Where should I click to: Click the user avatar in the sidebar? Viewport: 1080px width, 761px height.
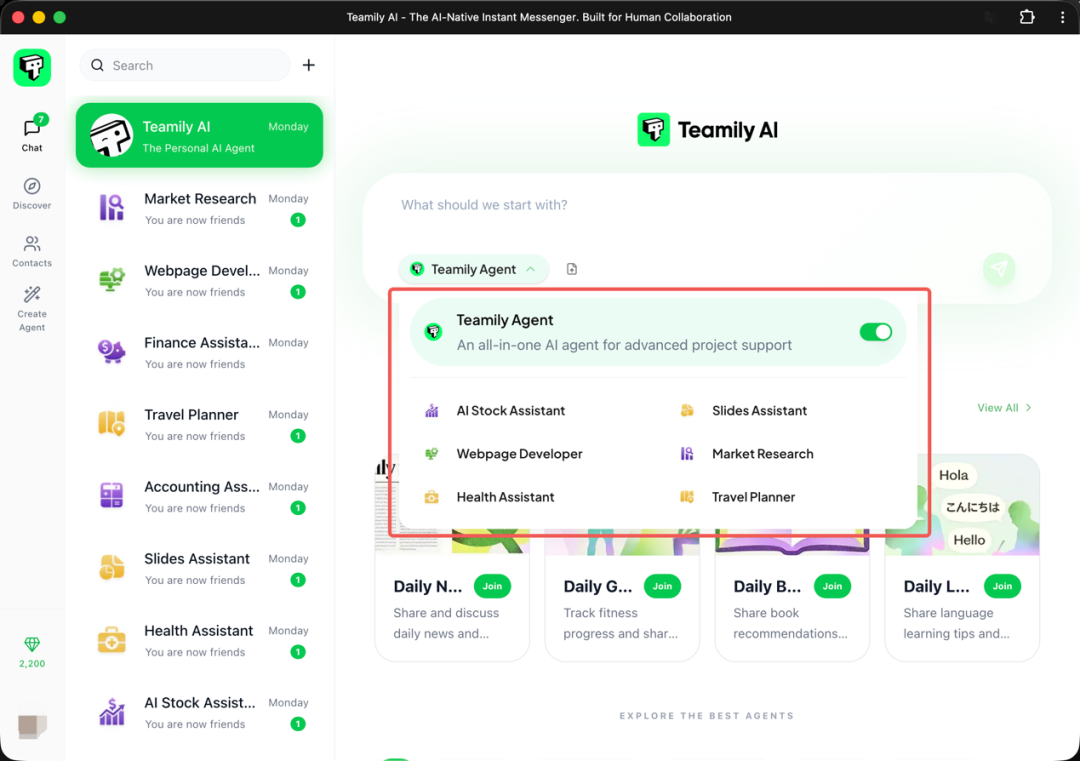(32, 726)
